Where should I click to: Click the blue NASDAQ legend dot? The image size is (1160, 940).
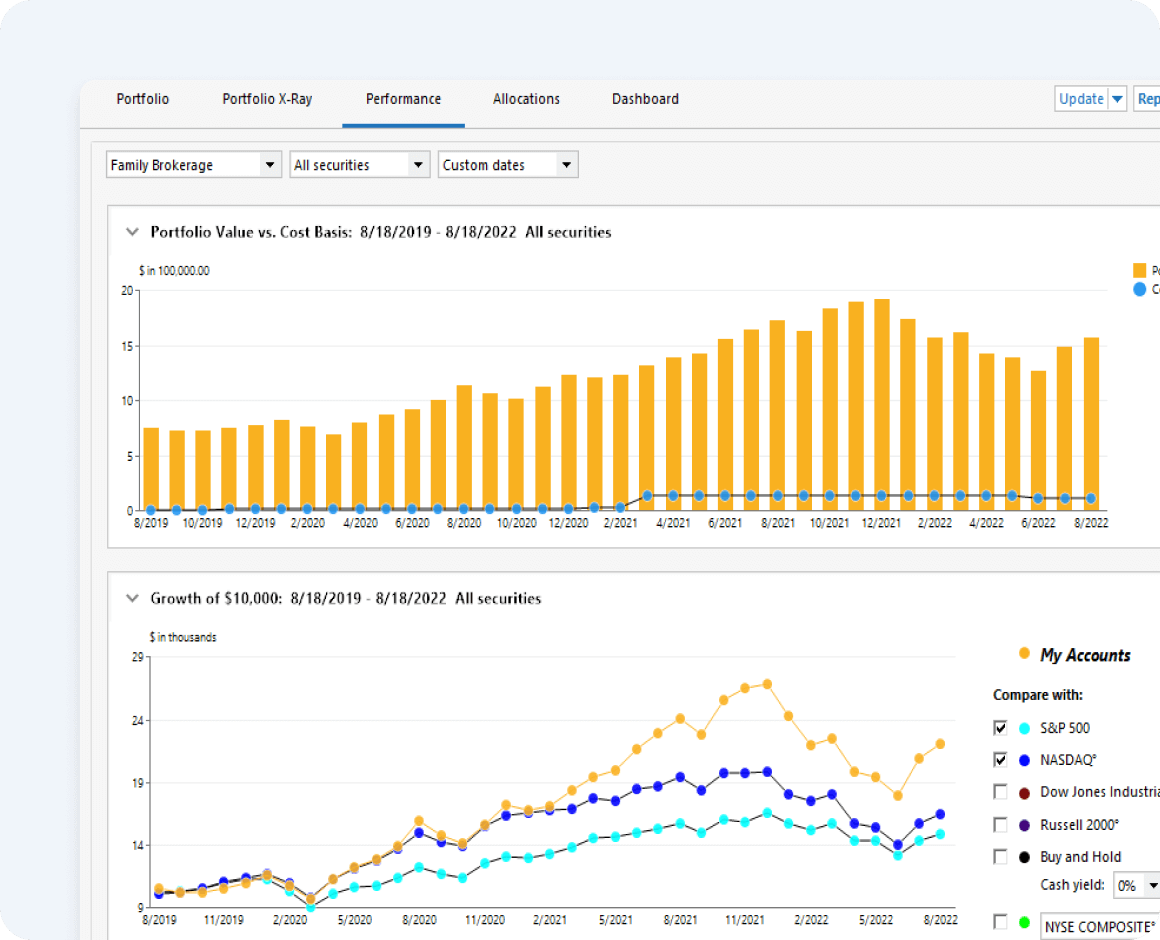click(1023, 760)
